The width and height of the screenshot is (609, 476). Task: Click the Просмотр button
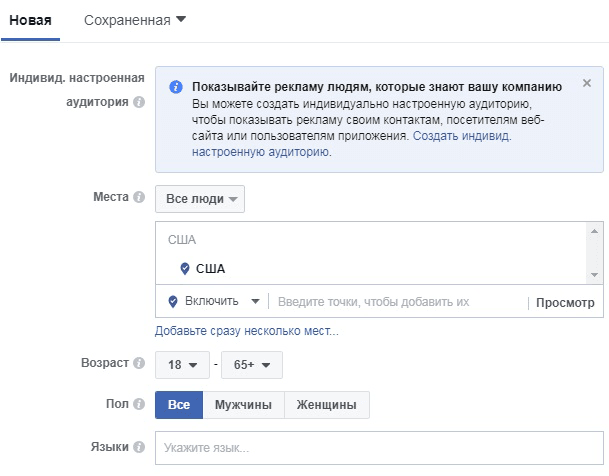pyautogui.click(x=565, y=302)
